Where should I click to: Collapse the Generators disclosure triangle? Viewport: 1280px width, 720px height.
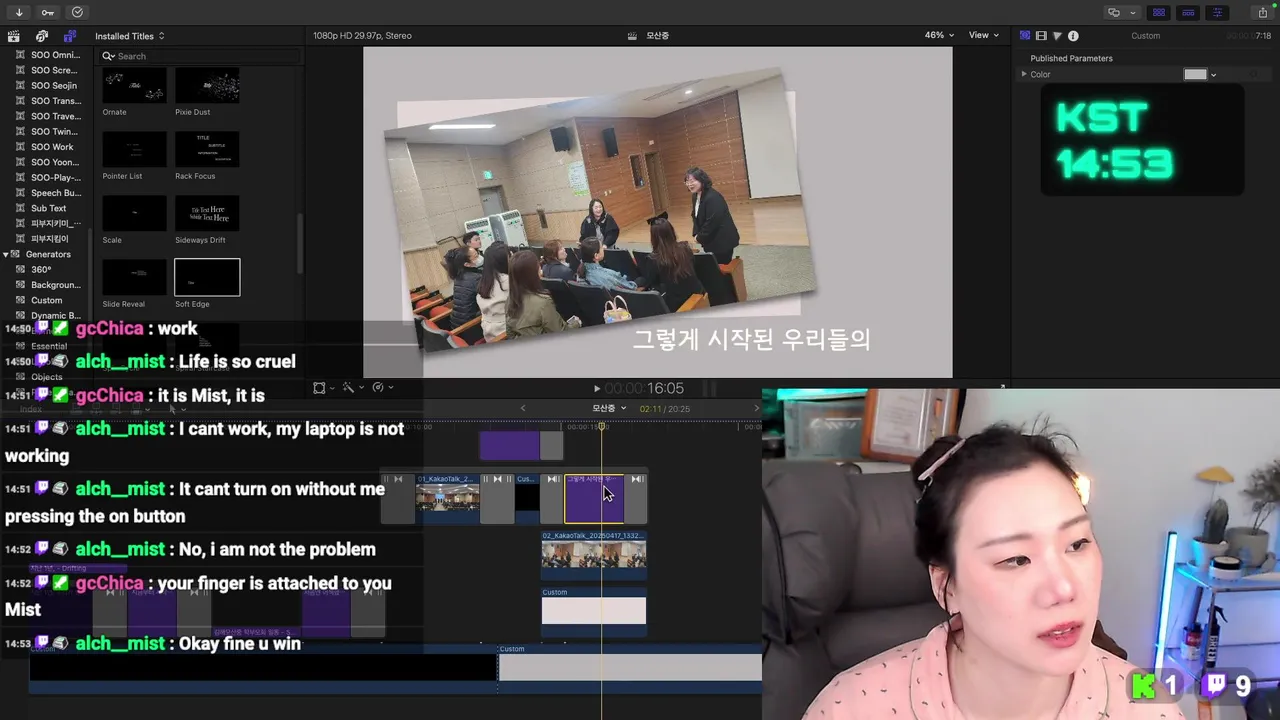(x=6, y=254)
